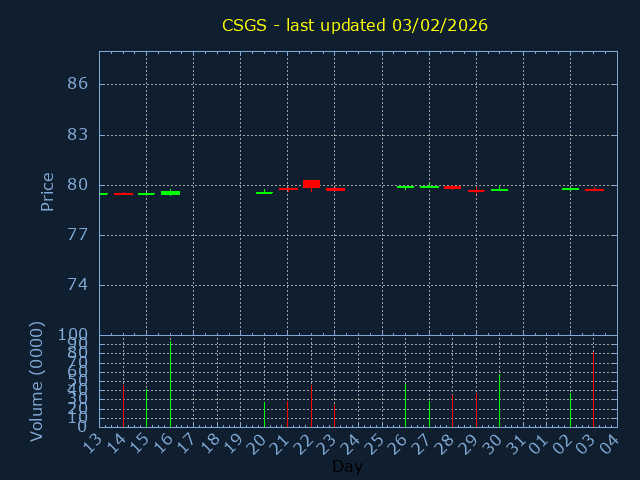
Task: Click the green volume bar on day 02
Action: (570, 410)
